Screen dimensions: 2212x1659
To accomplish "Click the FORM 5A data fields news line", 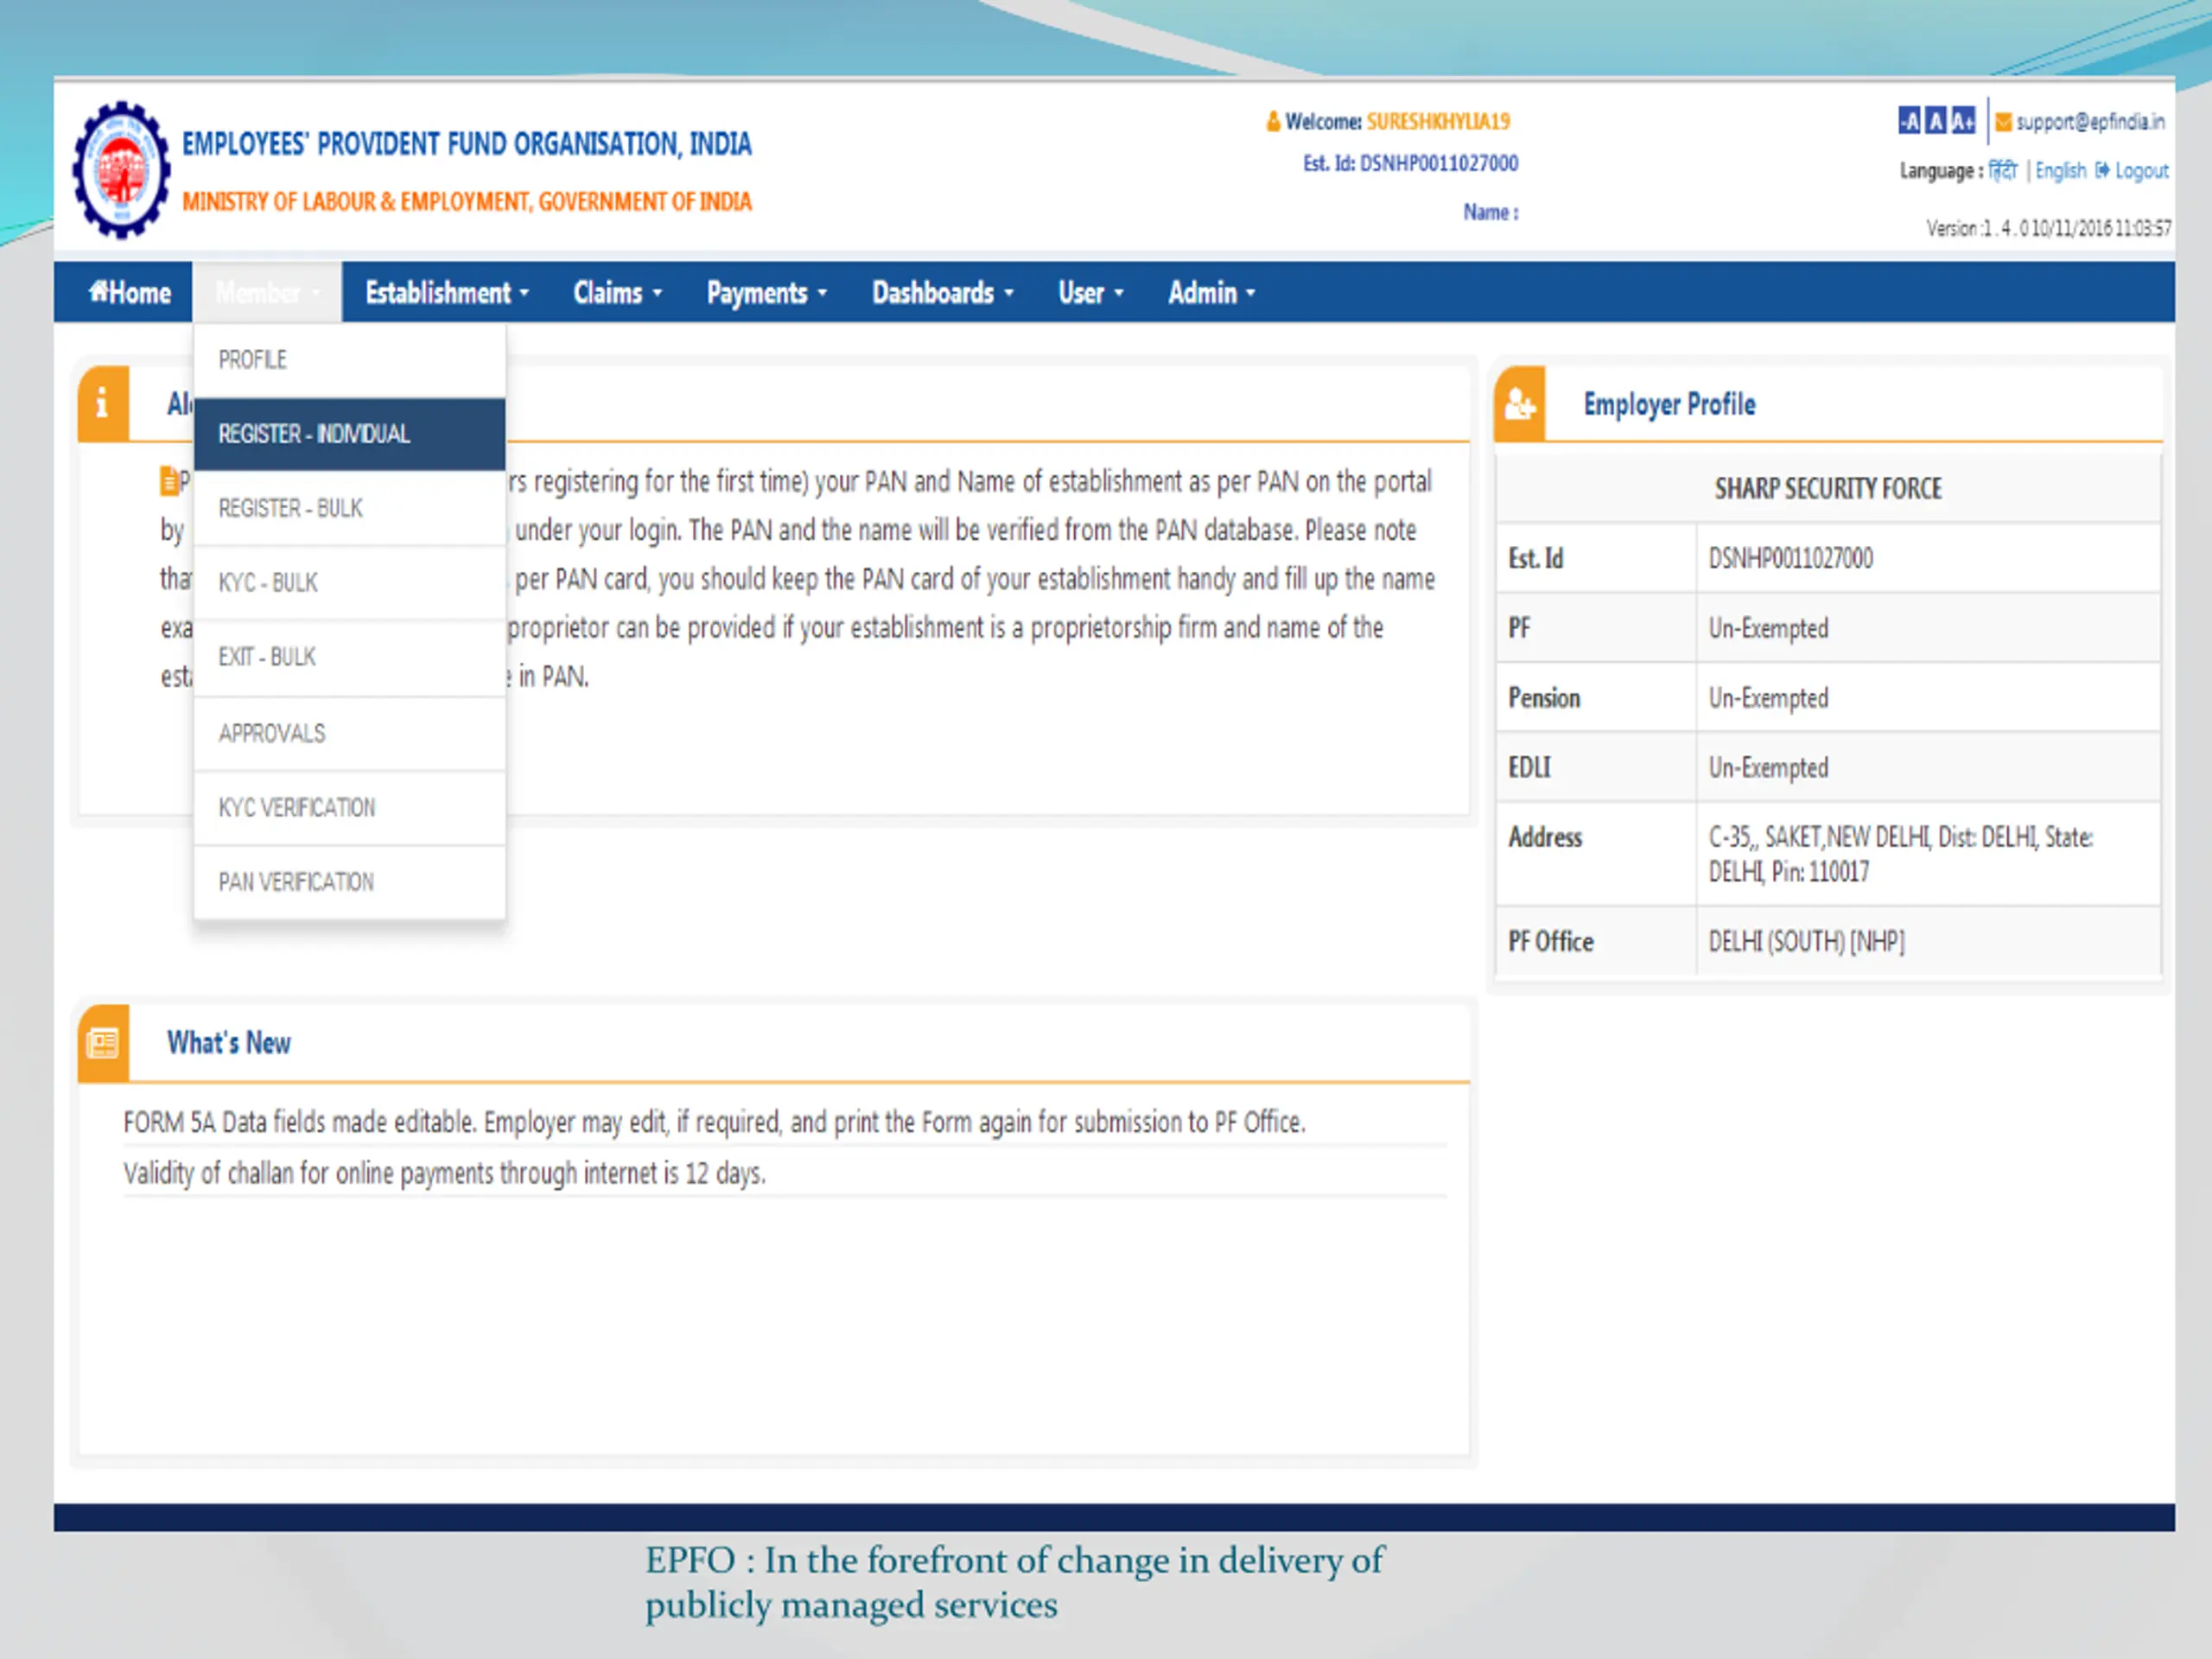I will [714, 1122].
